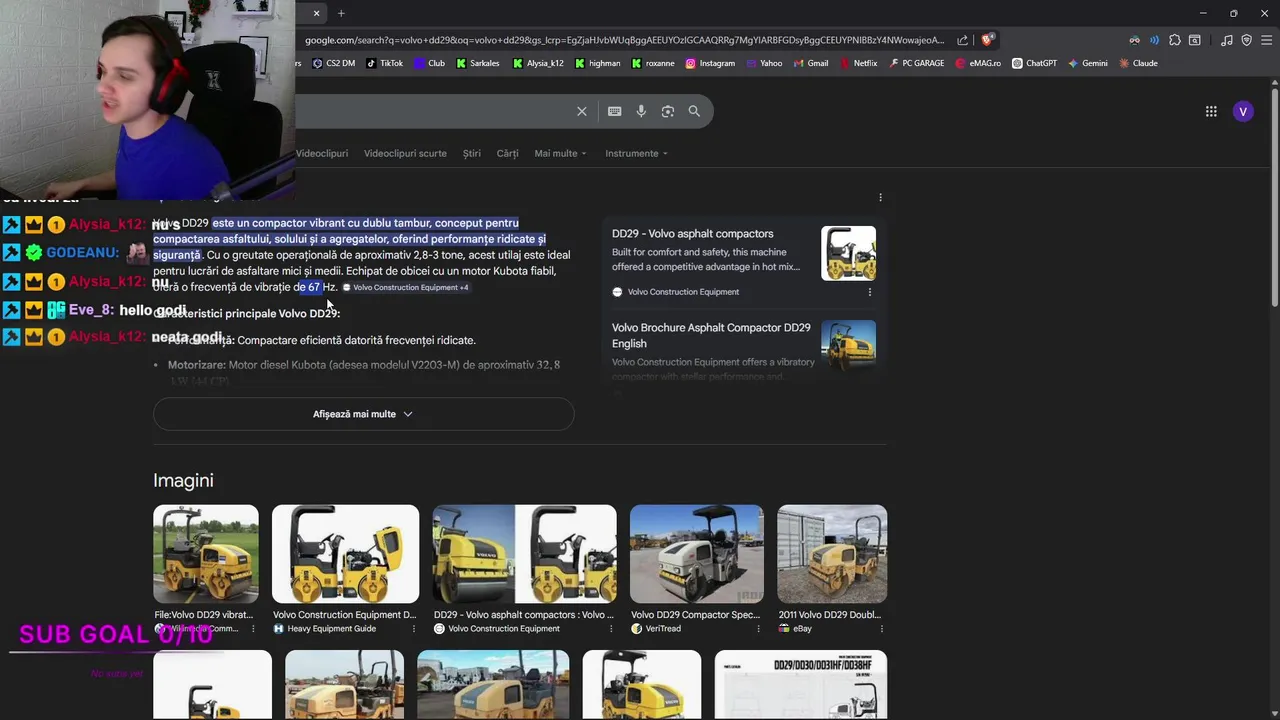
Task: Open the on-screen keyboard input tool
Action: (614, 111)
